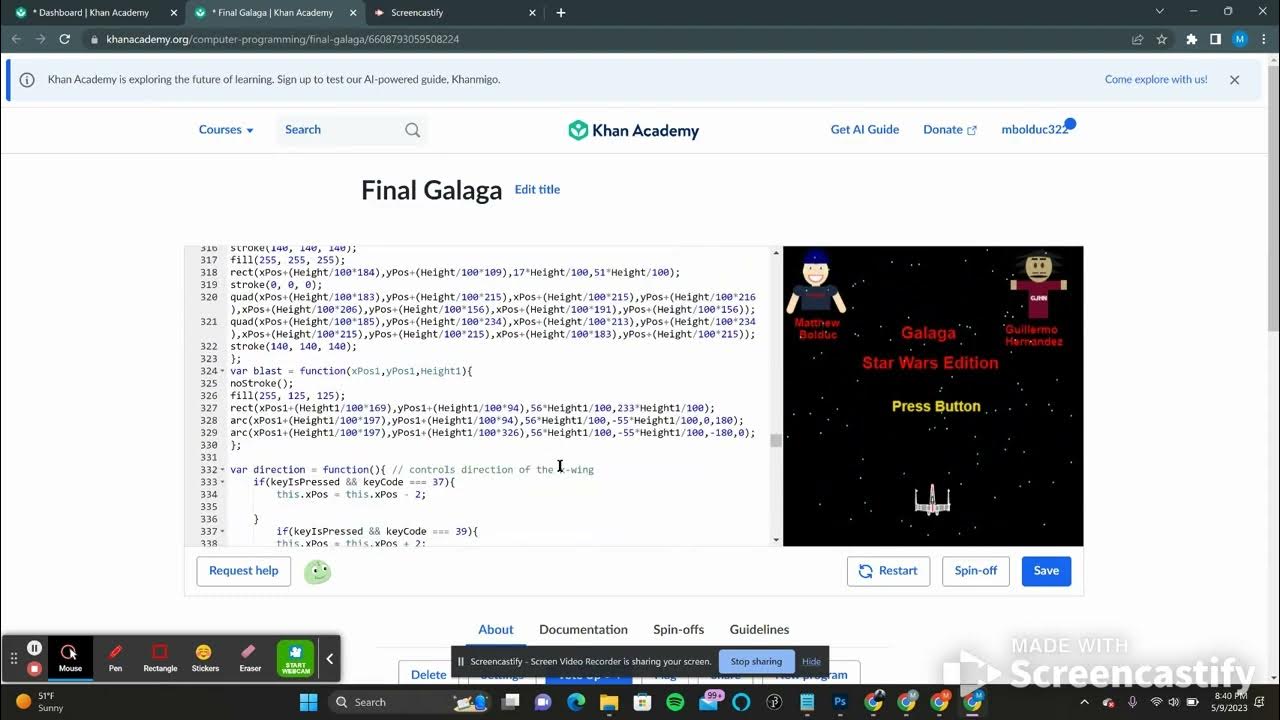Go to the Khan Academy logo home
This screenshot has height=720, width=1280.
pos(634,130)
